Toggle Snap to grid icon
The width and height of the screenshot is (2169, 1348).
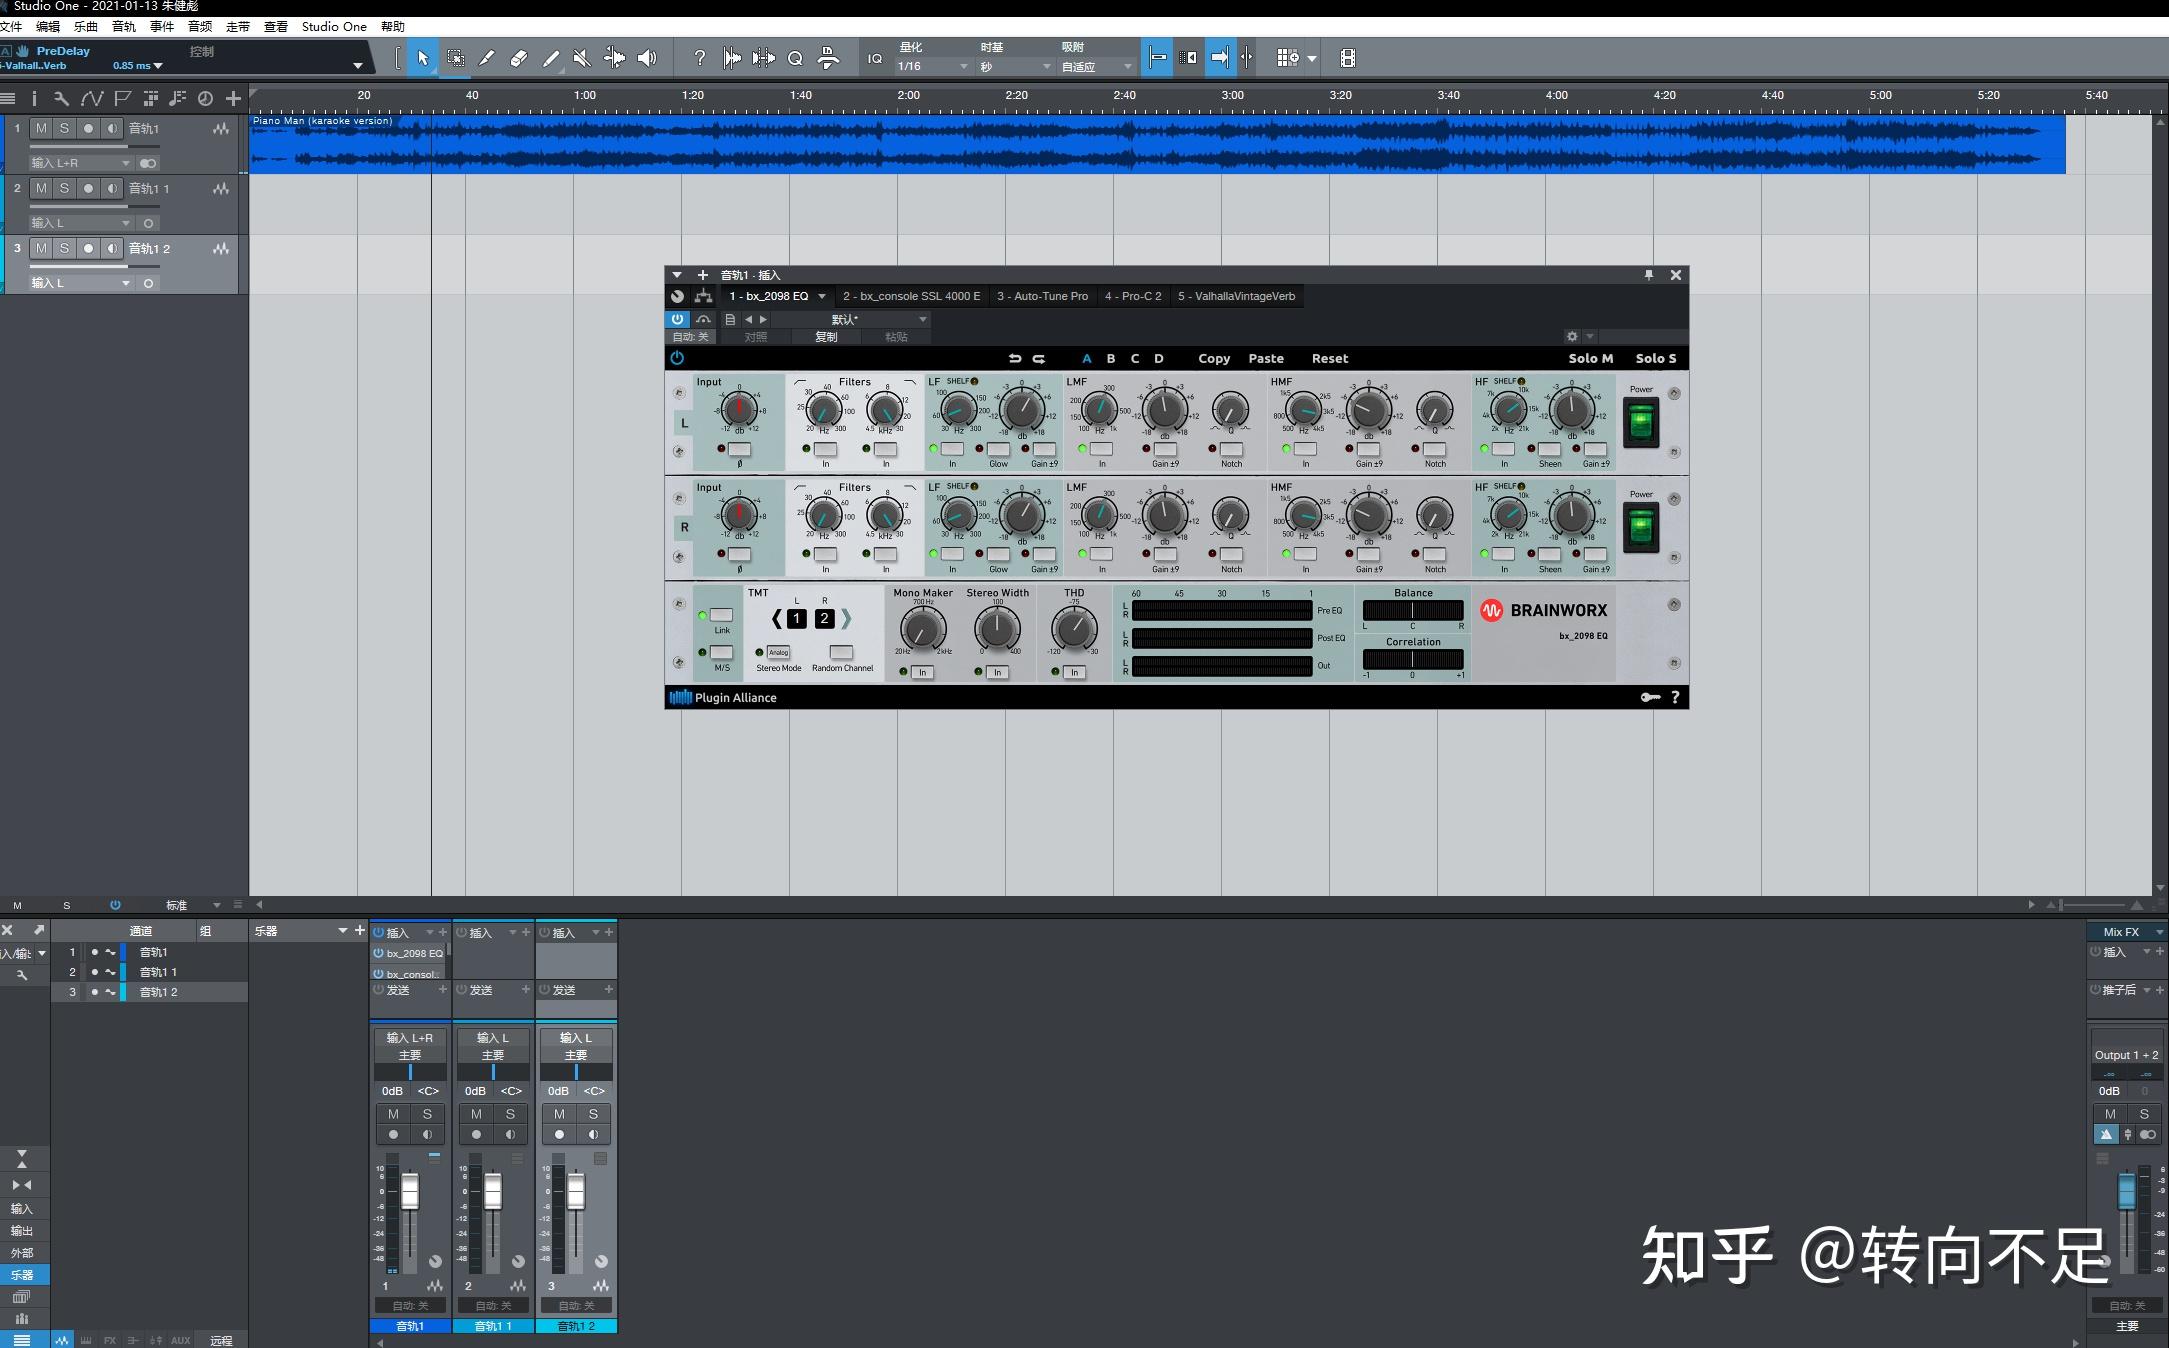click(x=1157, y=58)
